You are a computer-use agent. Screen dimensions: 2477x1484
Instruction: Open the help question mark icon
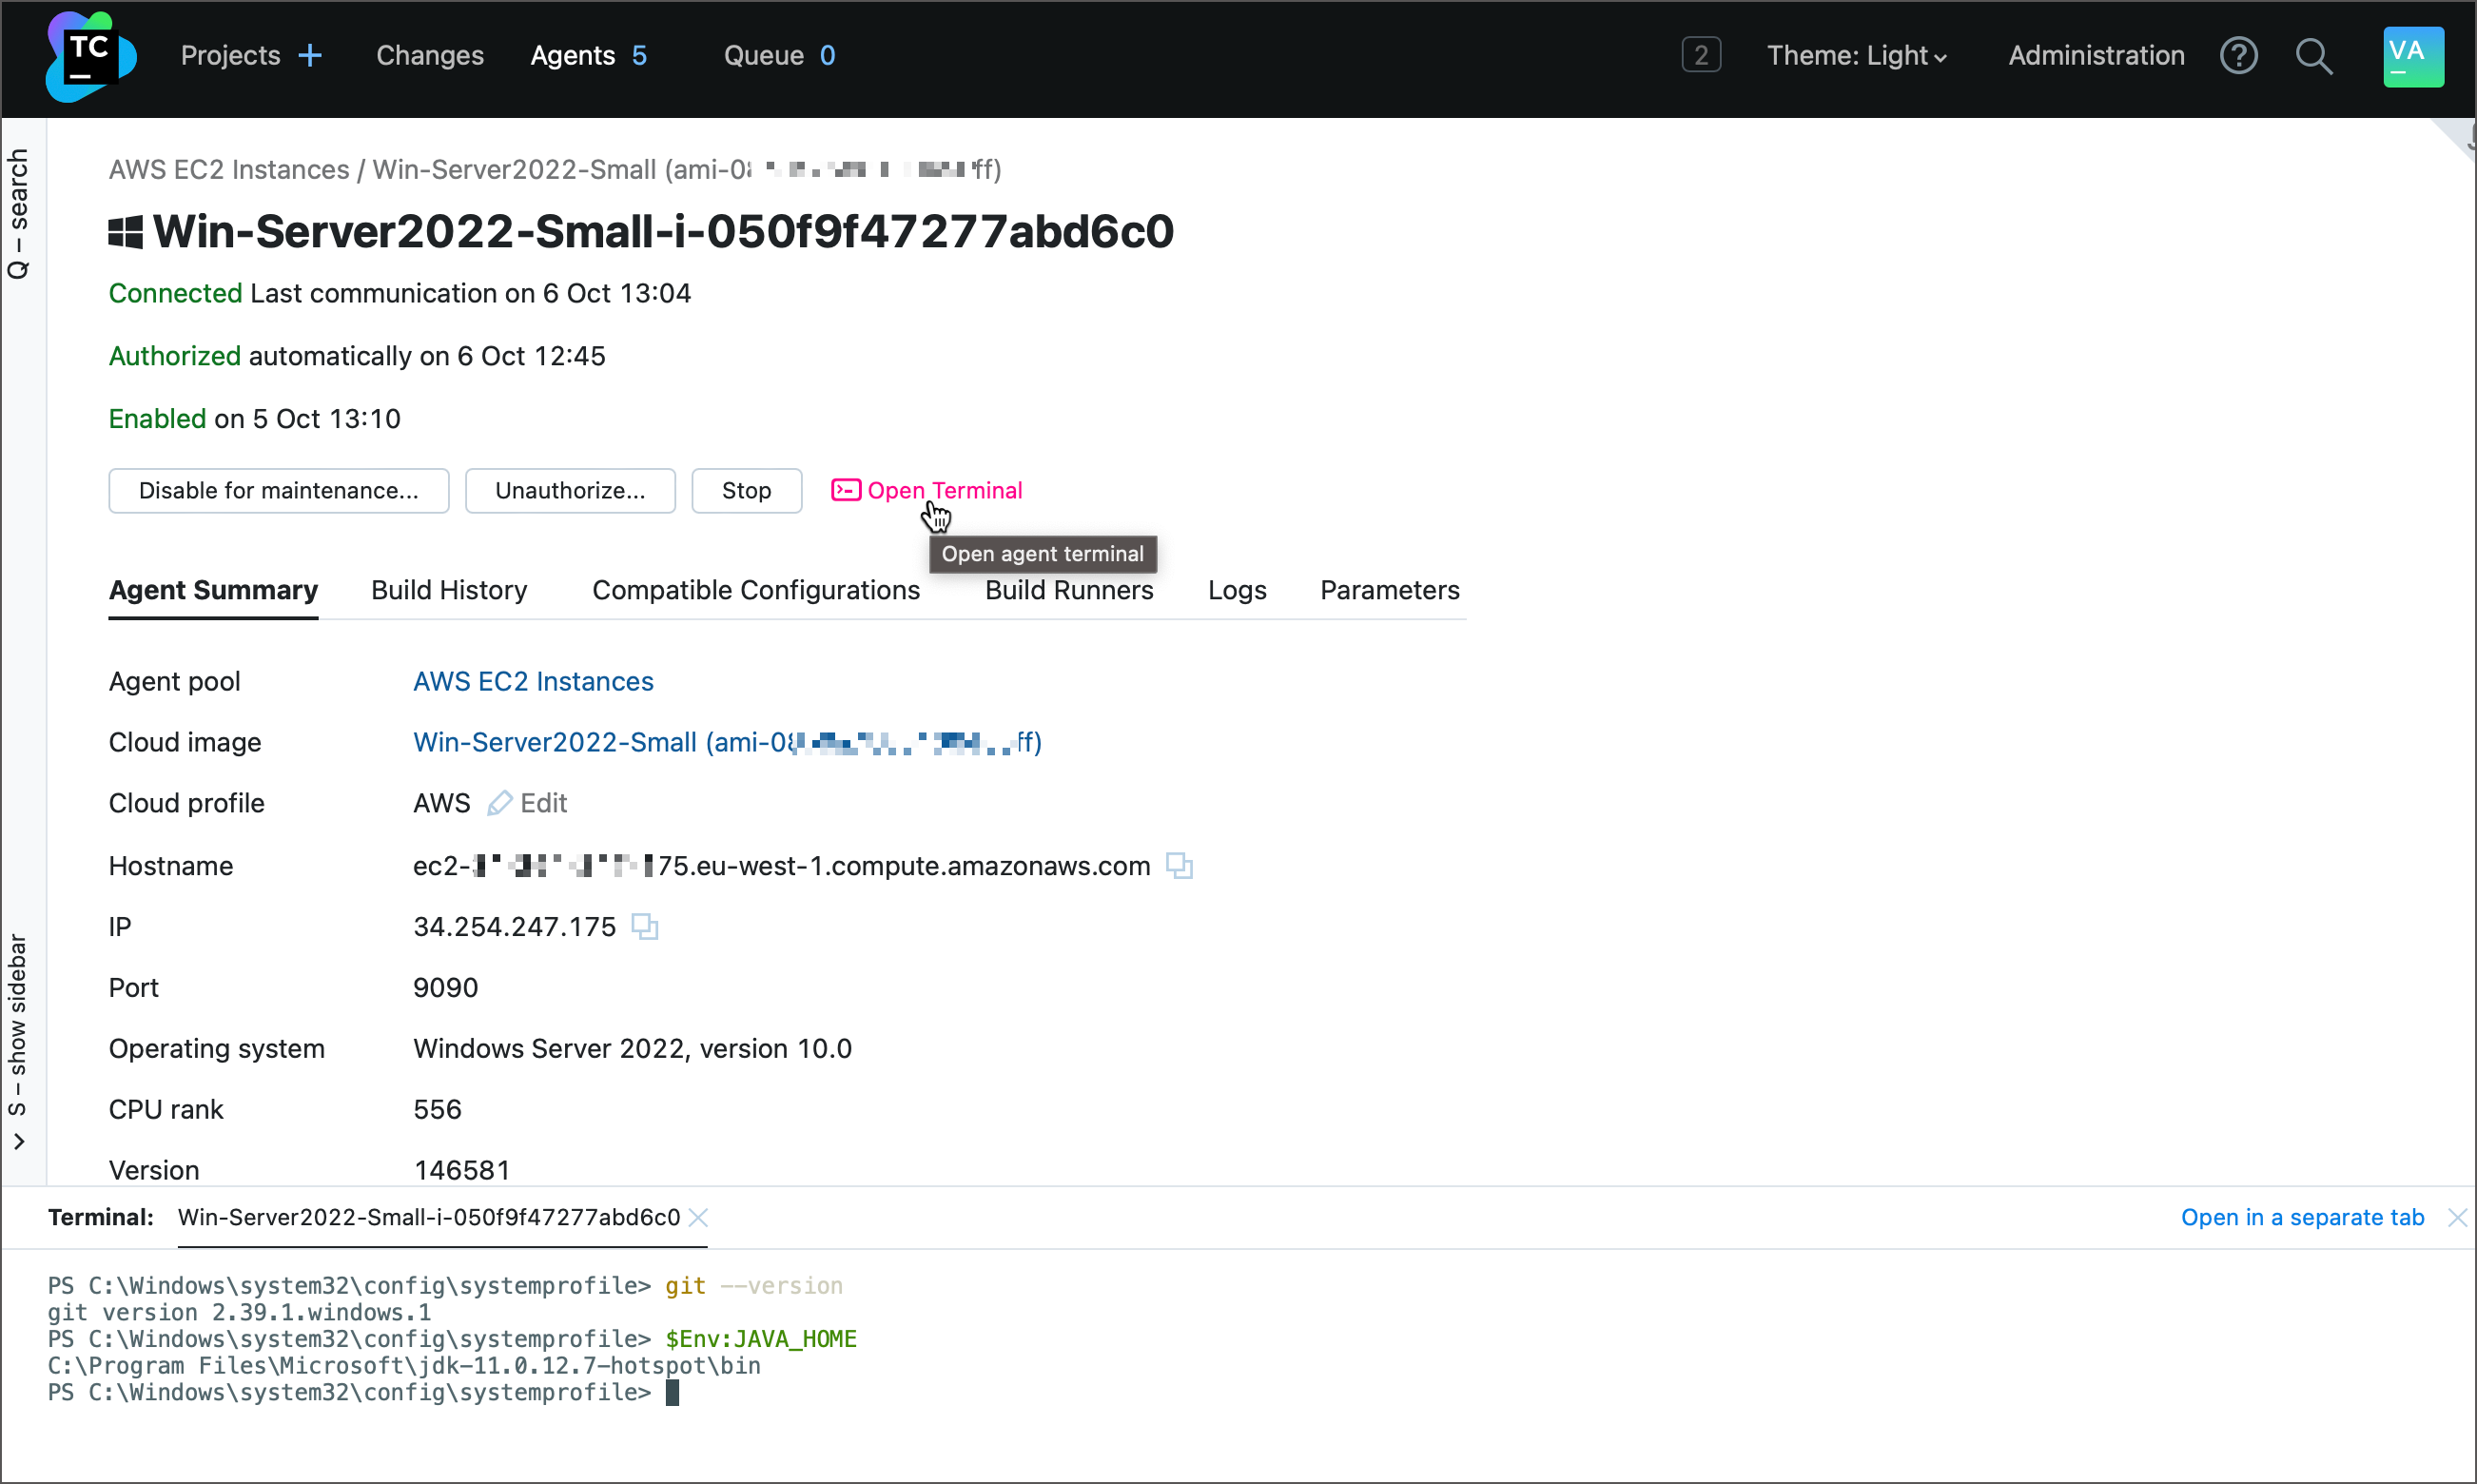(x=2239, y=55)
